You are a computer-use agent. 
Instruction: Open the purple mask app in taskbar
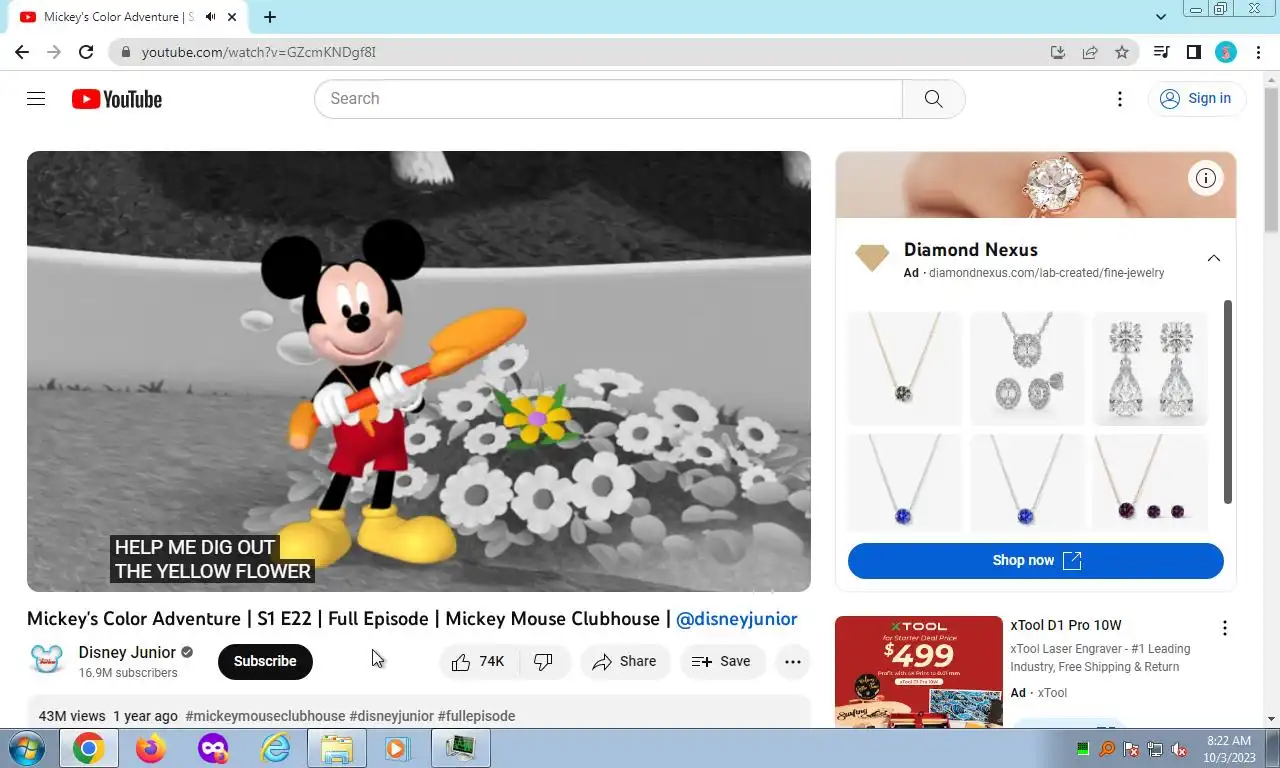pyautogui.click(x=213, y=748)
